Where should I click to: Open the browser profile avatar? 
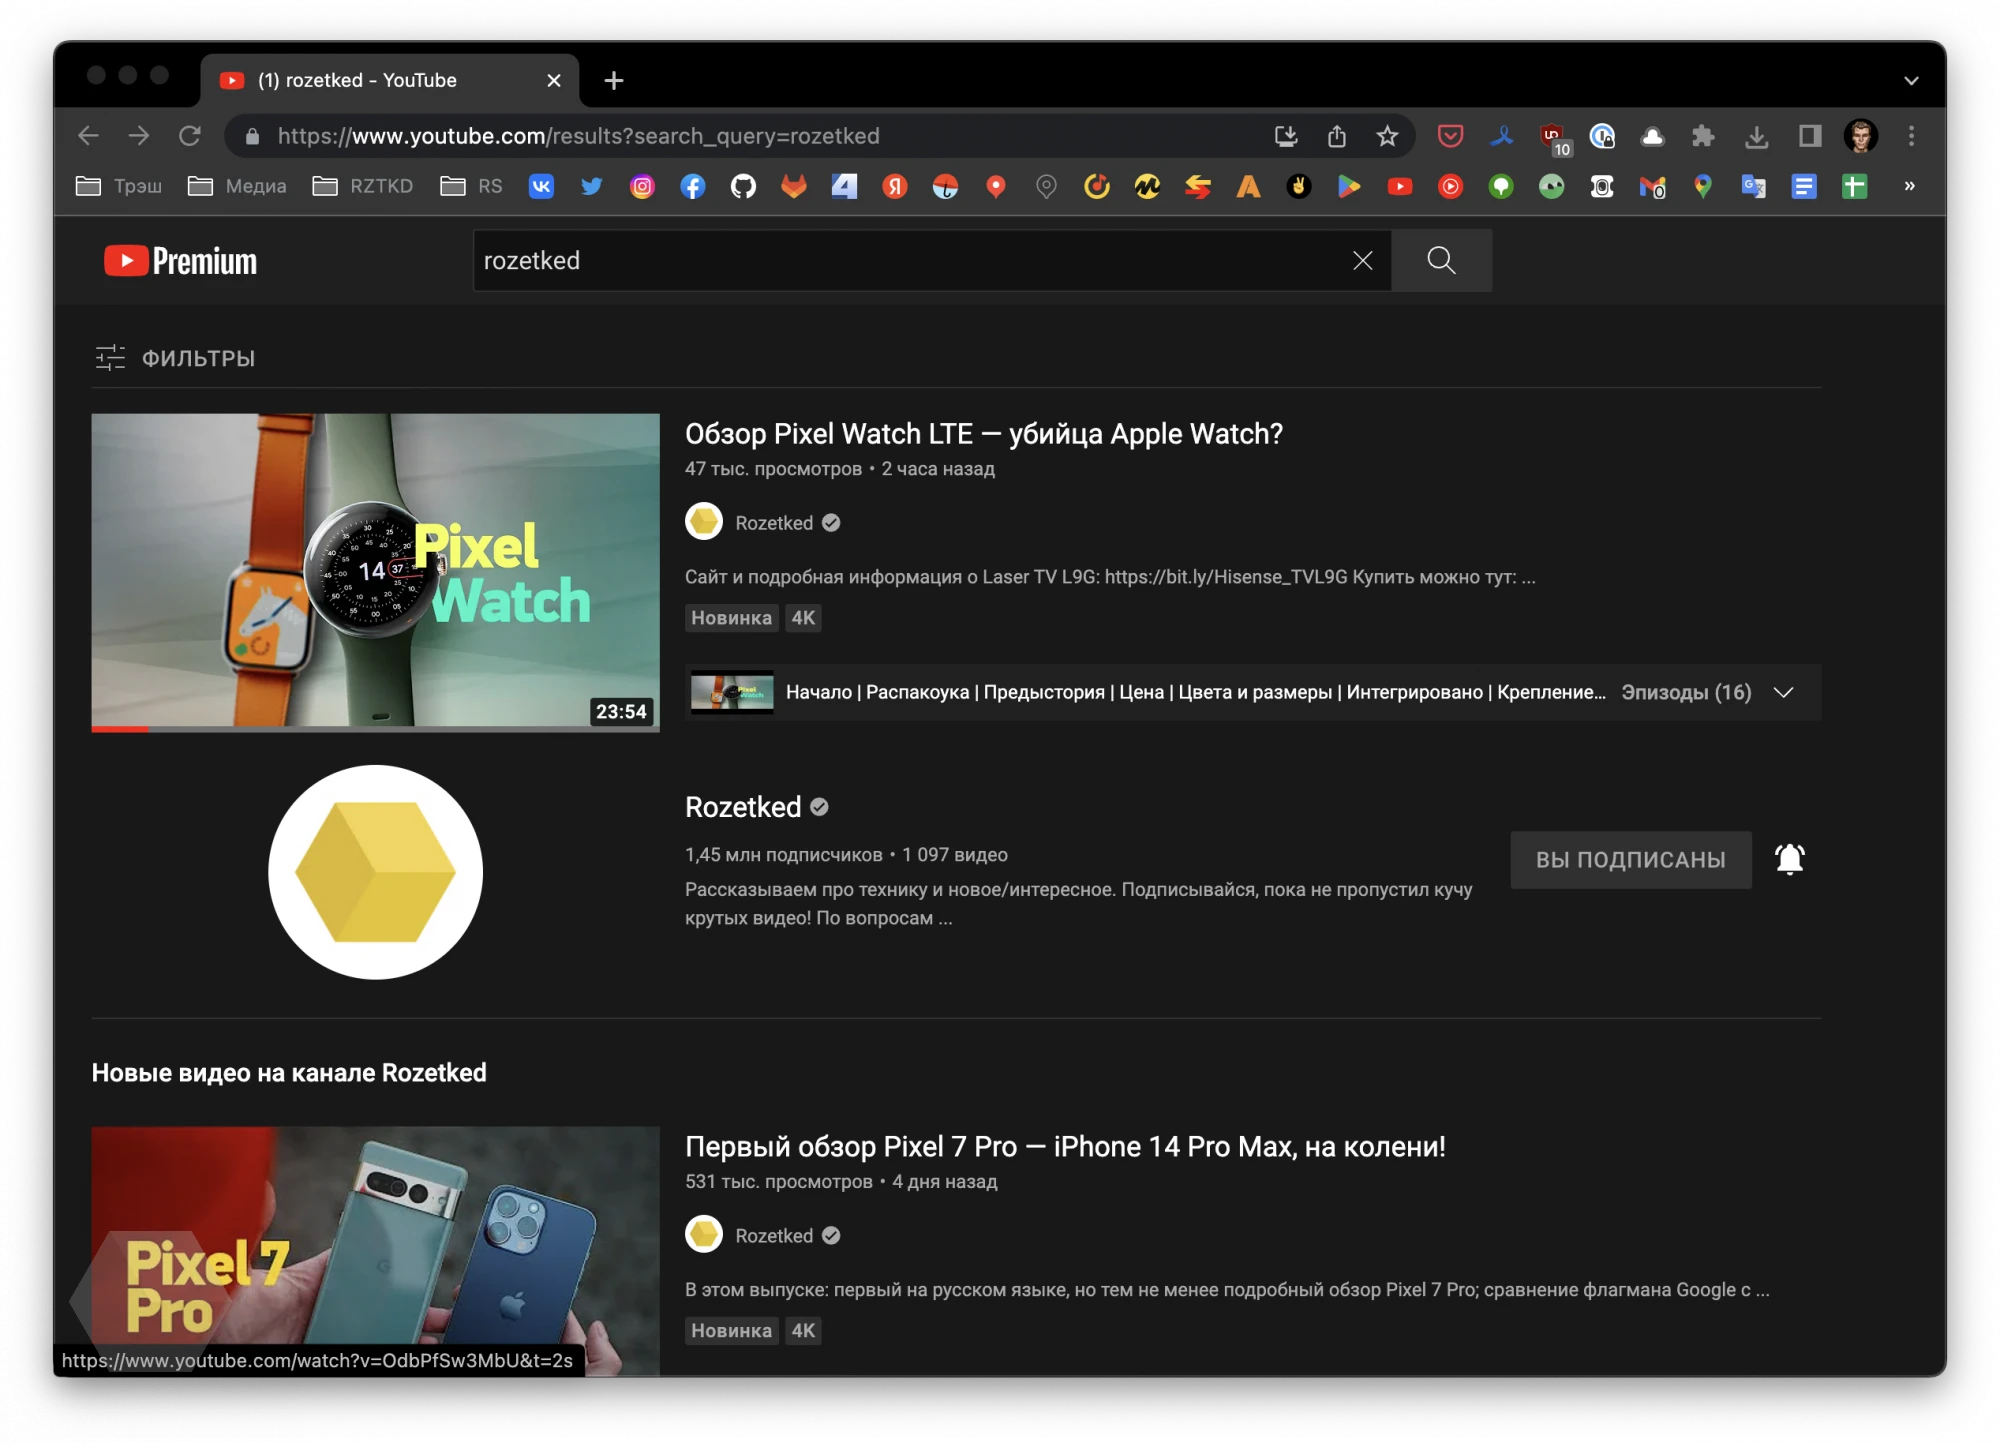pyautogui.click(x=1861, y=136)
